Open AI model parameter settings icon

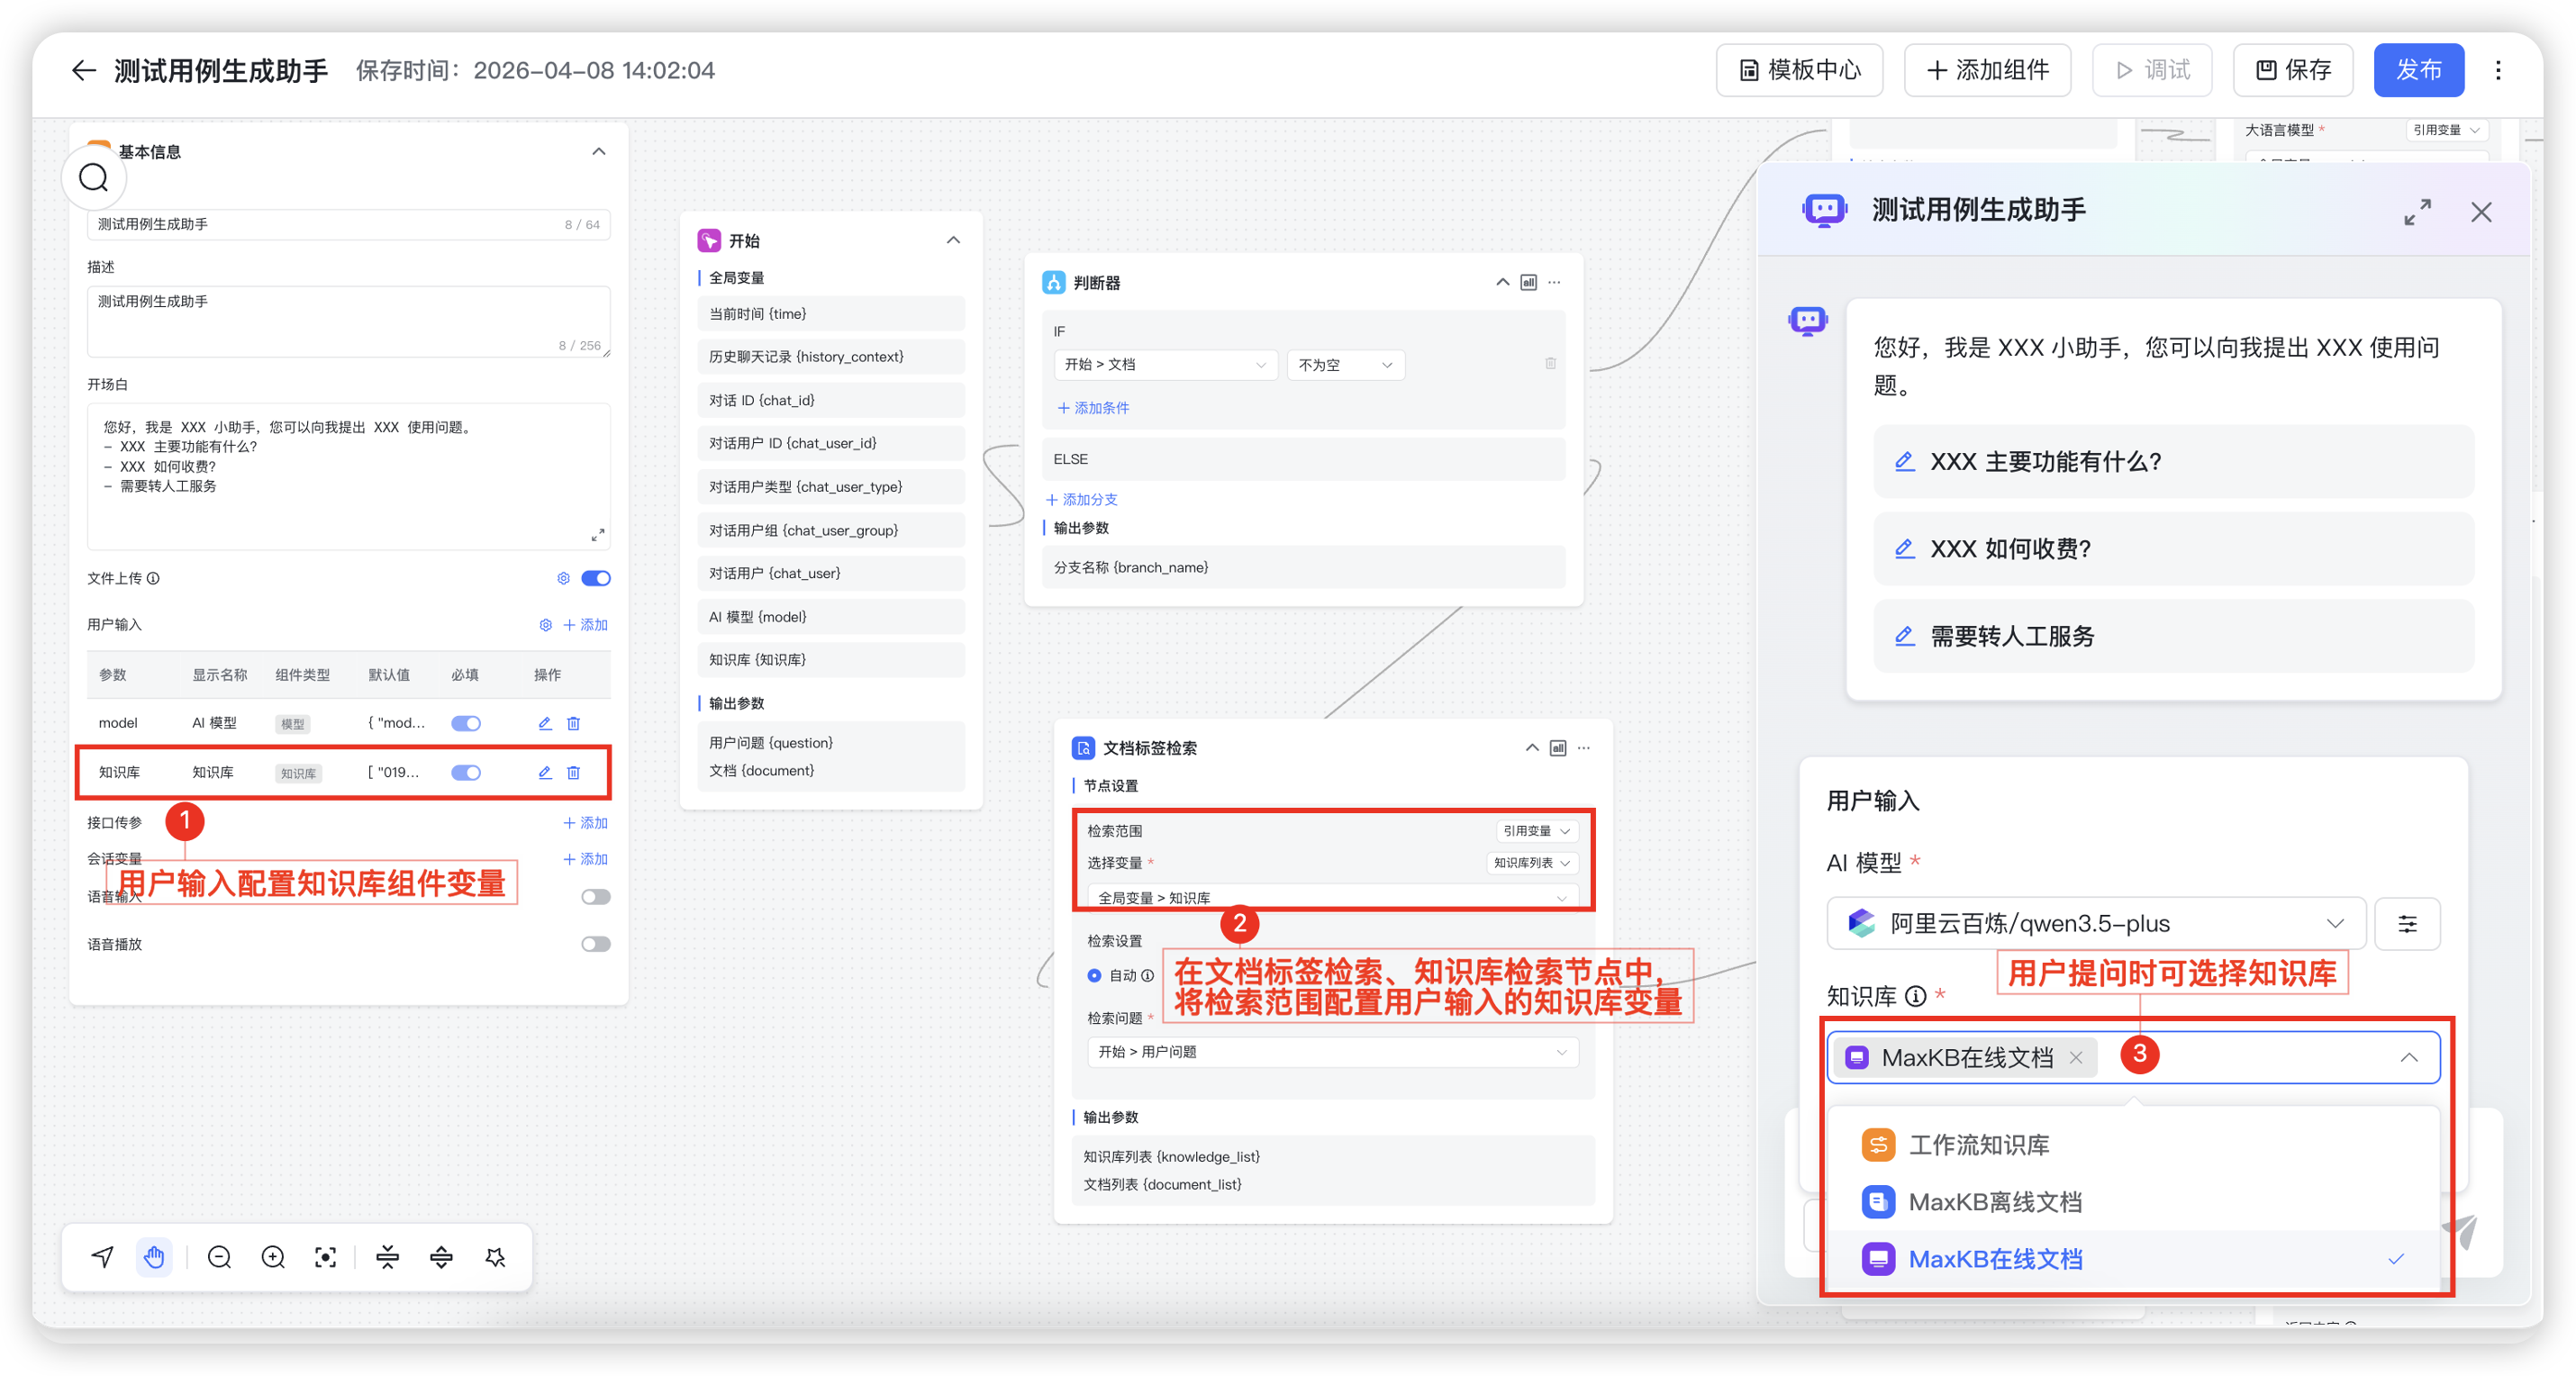2407,923
